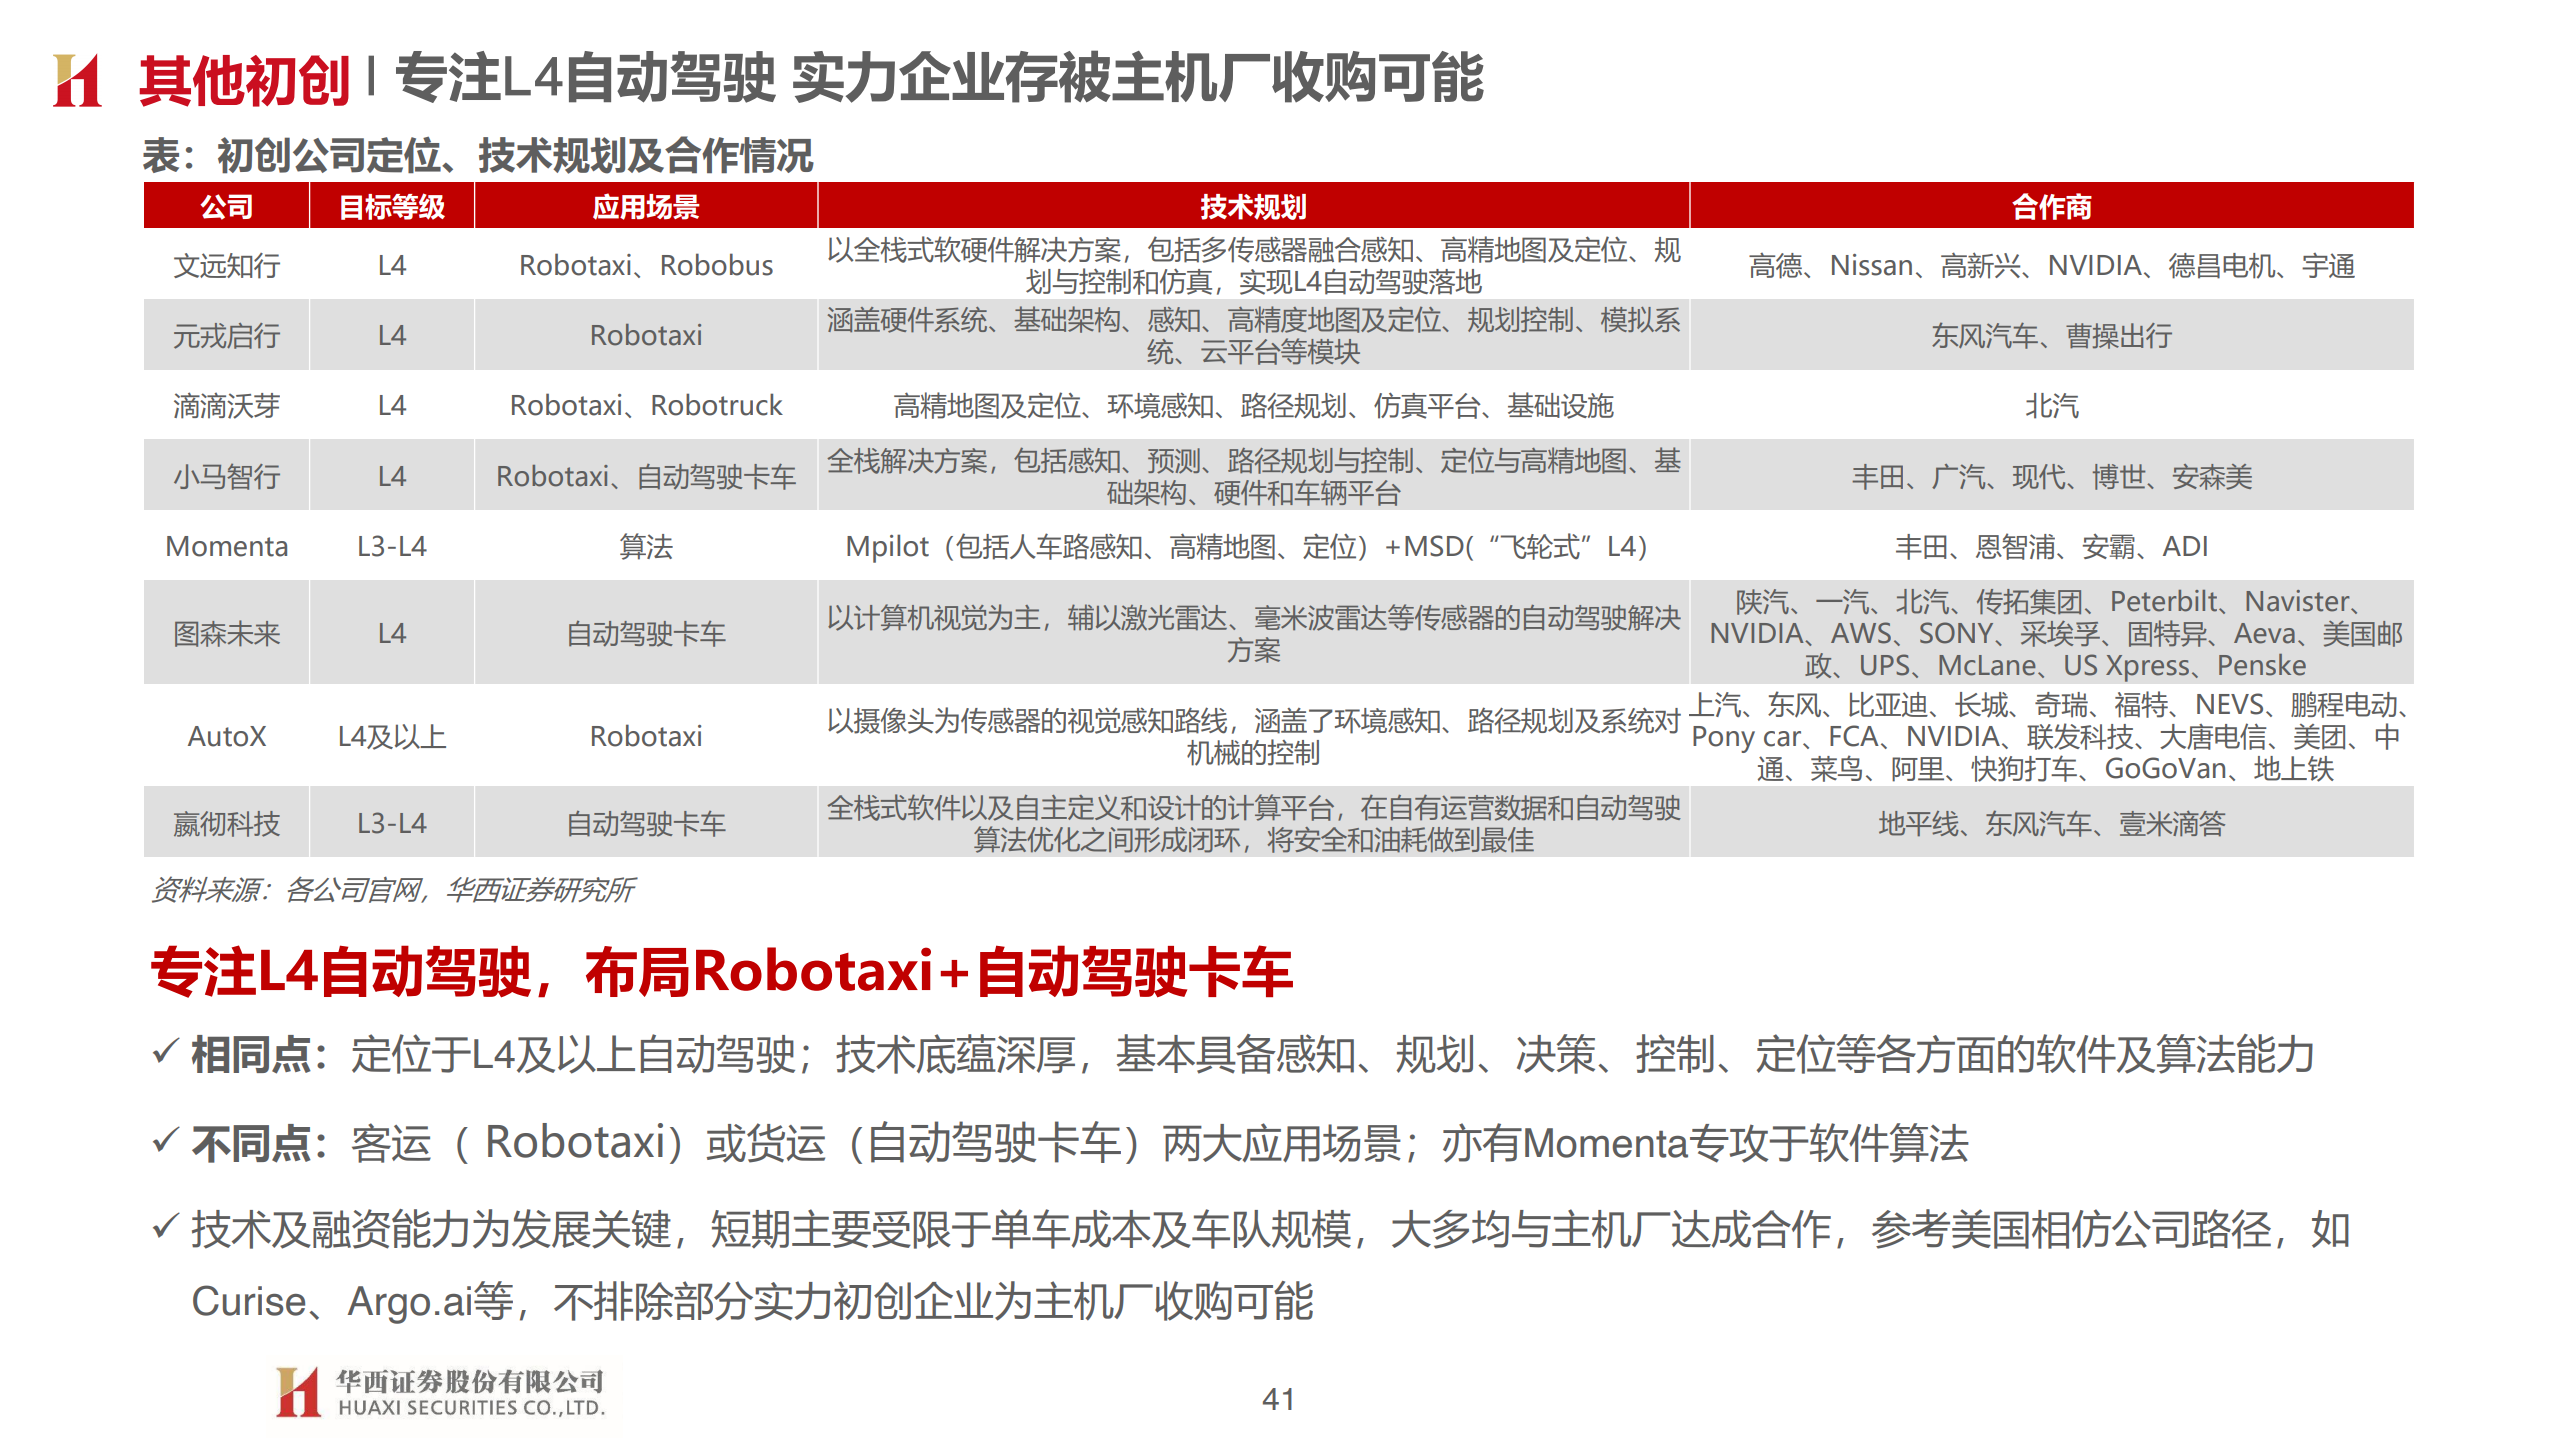Click the Mpilot tech plan cell
2560x1440 pixels.
pos(1253,546)
